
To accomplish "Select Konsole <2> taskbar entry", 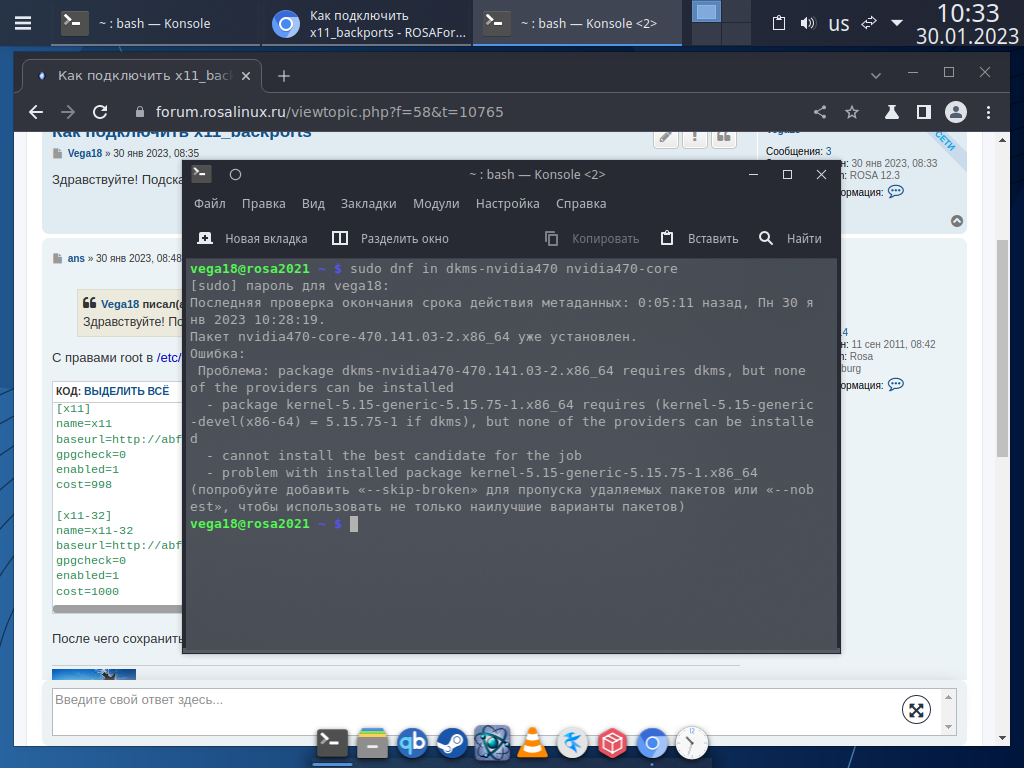I will pyautogui.click(x=577, y=24).
